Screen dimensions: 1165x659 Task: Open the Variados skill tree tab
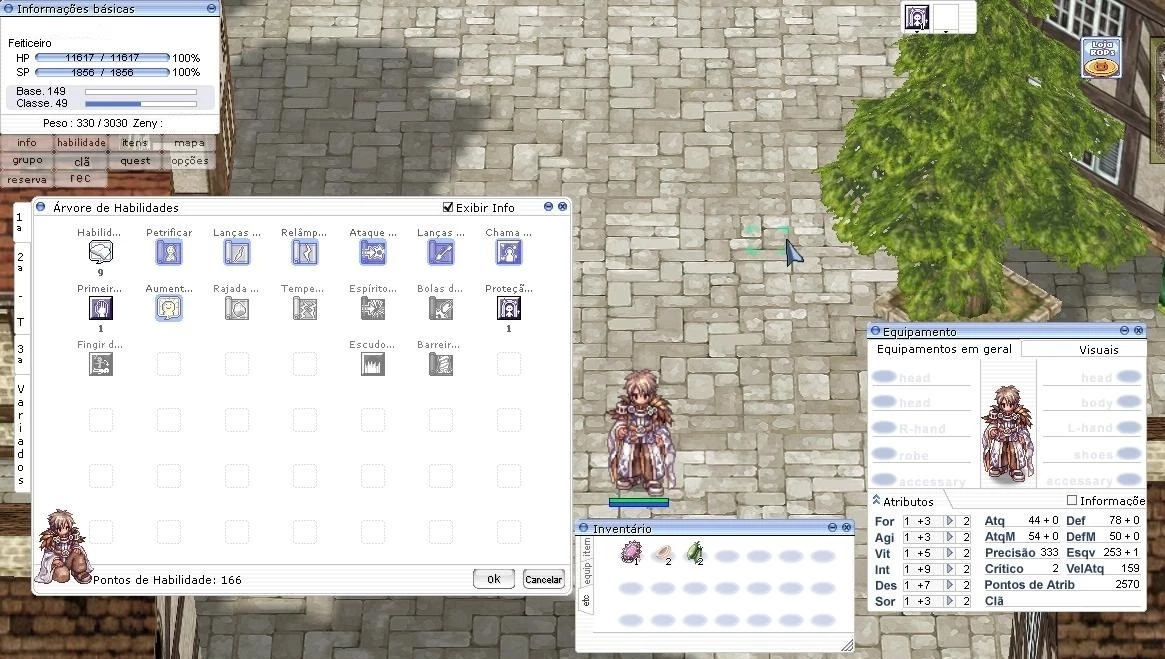click(21, 435)
